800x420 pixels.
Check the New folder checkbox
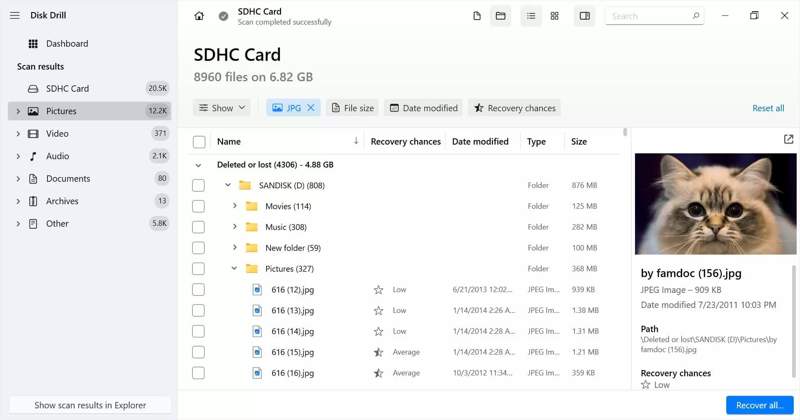pyautogui.click(x=198, y=248)
